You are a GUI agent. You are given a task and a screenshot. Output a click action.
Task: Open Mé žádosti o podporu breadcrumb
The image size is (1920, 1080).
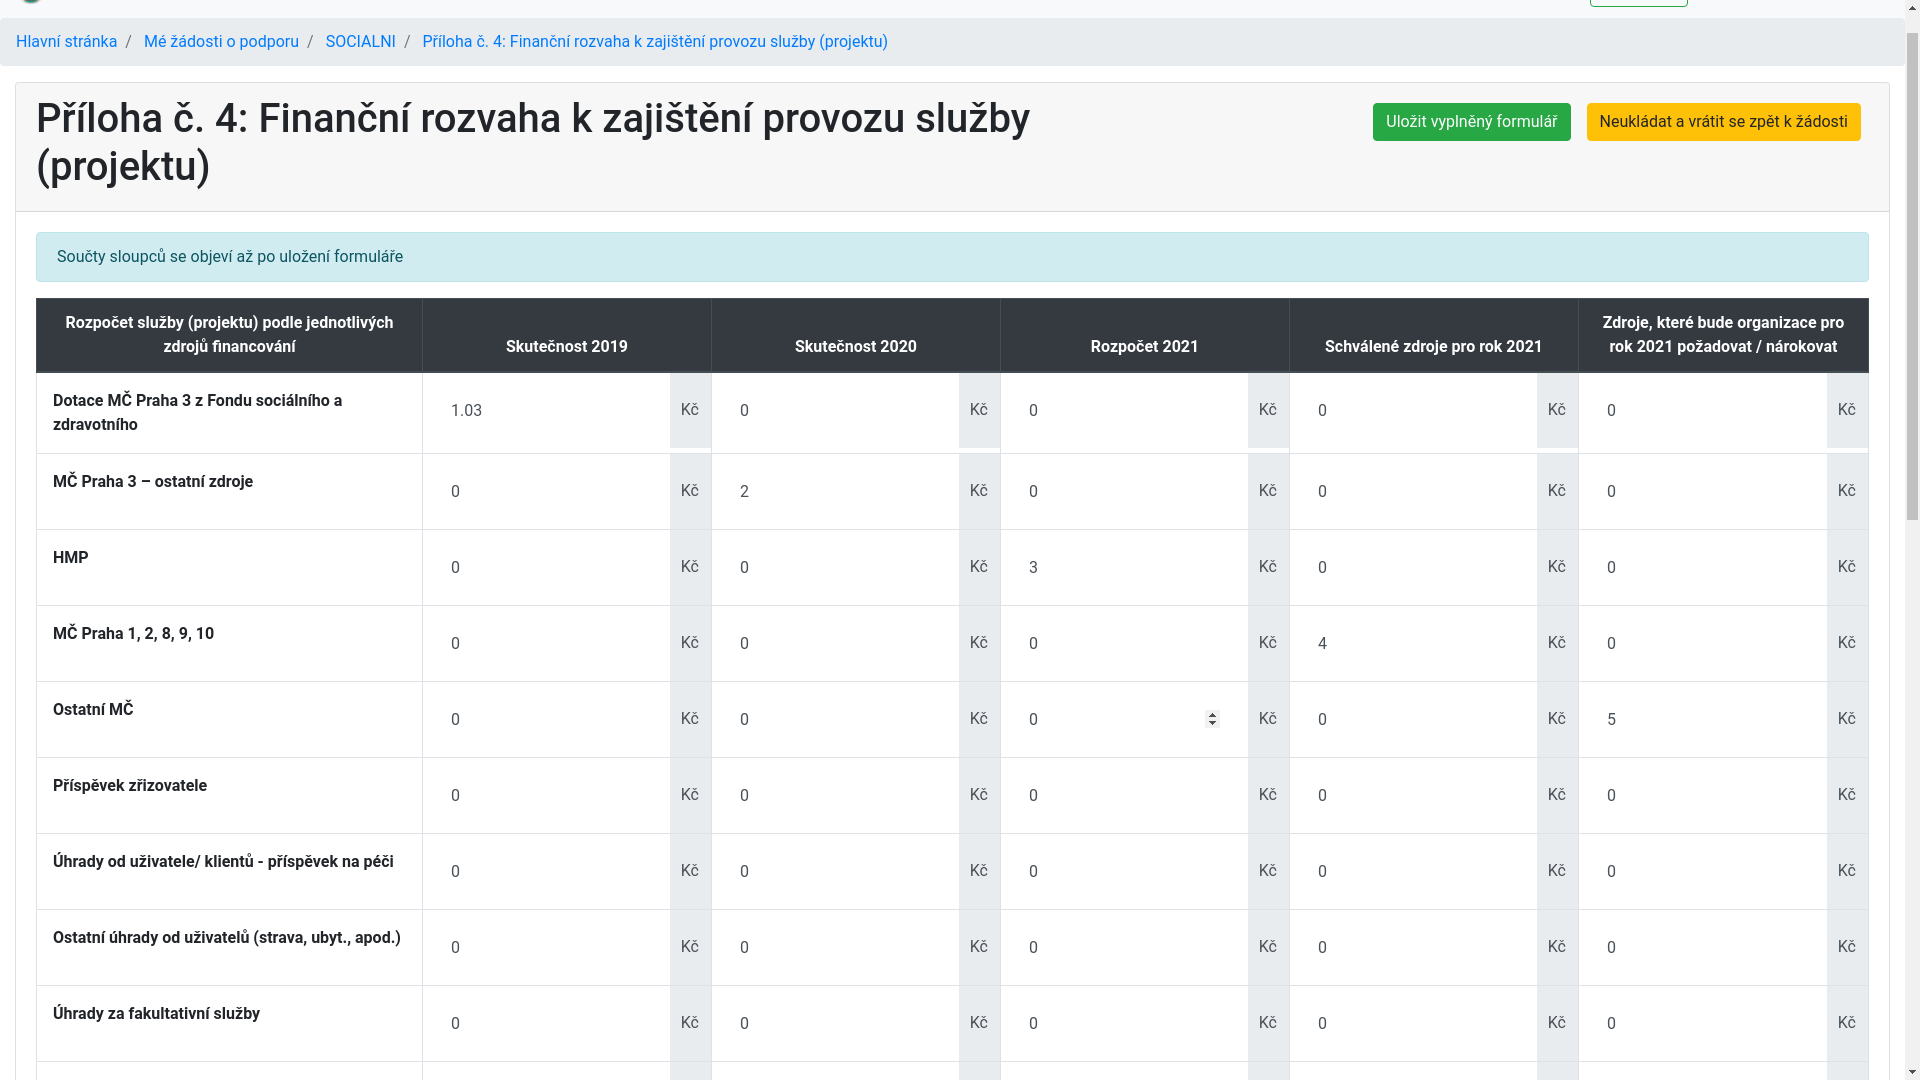(221, 42)
